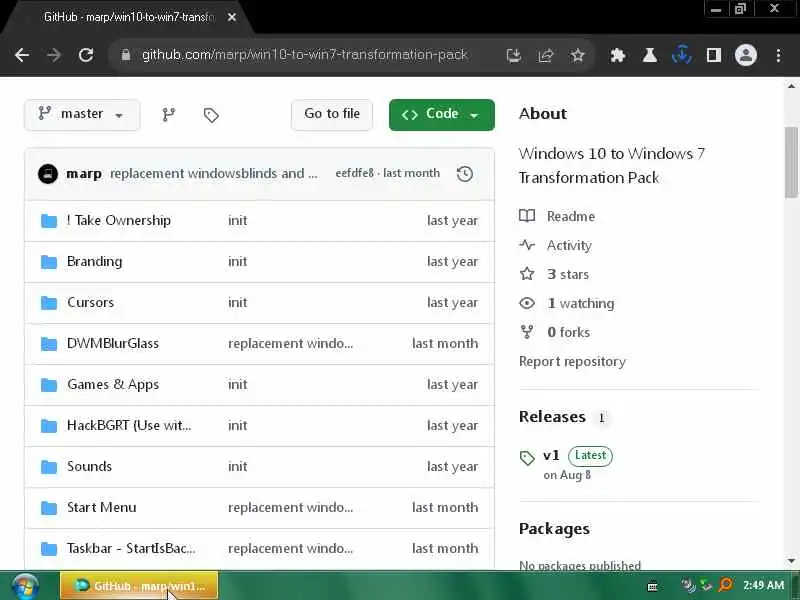View branches via the branch icon
The image size is (800, 600).
click(x=168, y=115)
